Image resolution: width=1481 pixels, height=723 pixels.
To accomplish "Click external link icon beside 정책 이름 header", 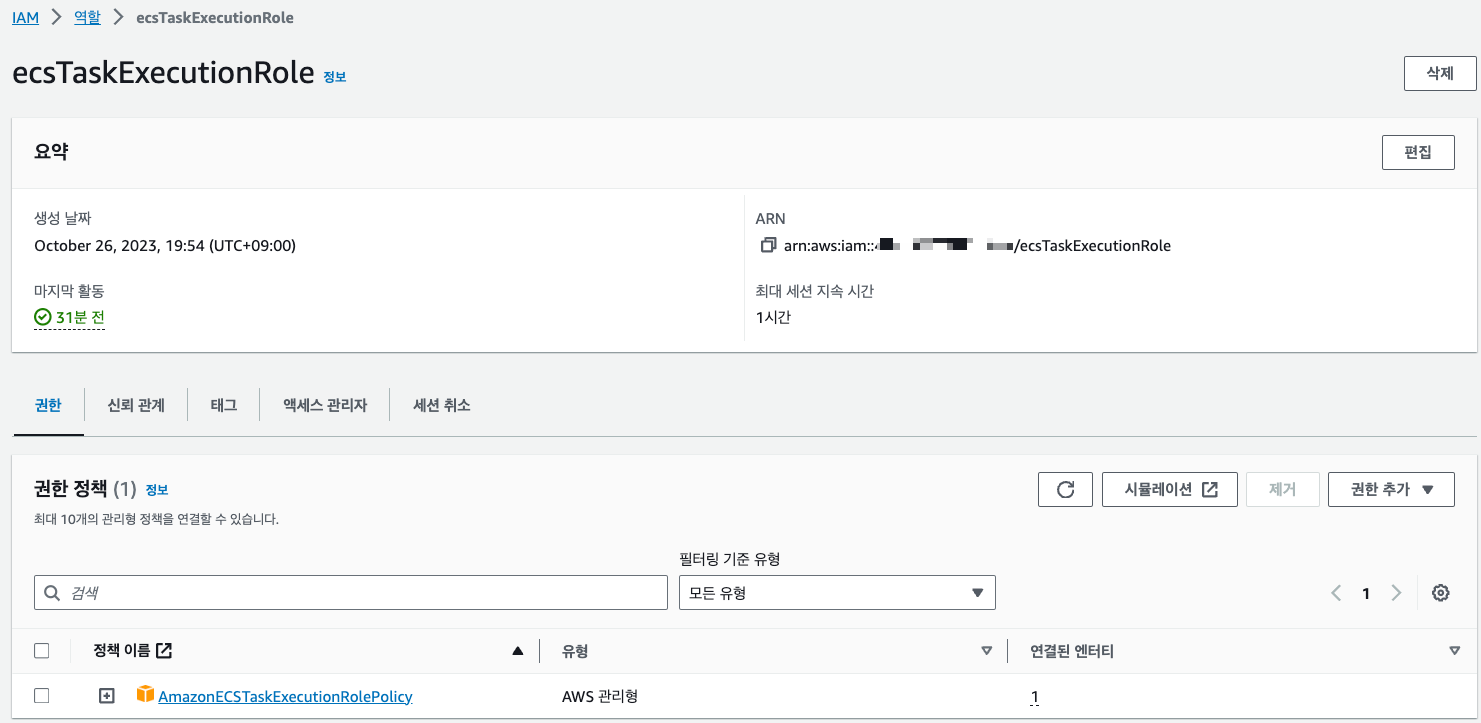I will click(x=165, y=651).
